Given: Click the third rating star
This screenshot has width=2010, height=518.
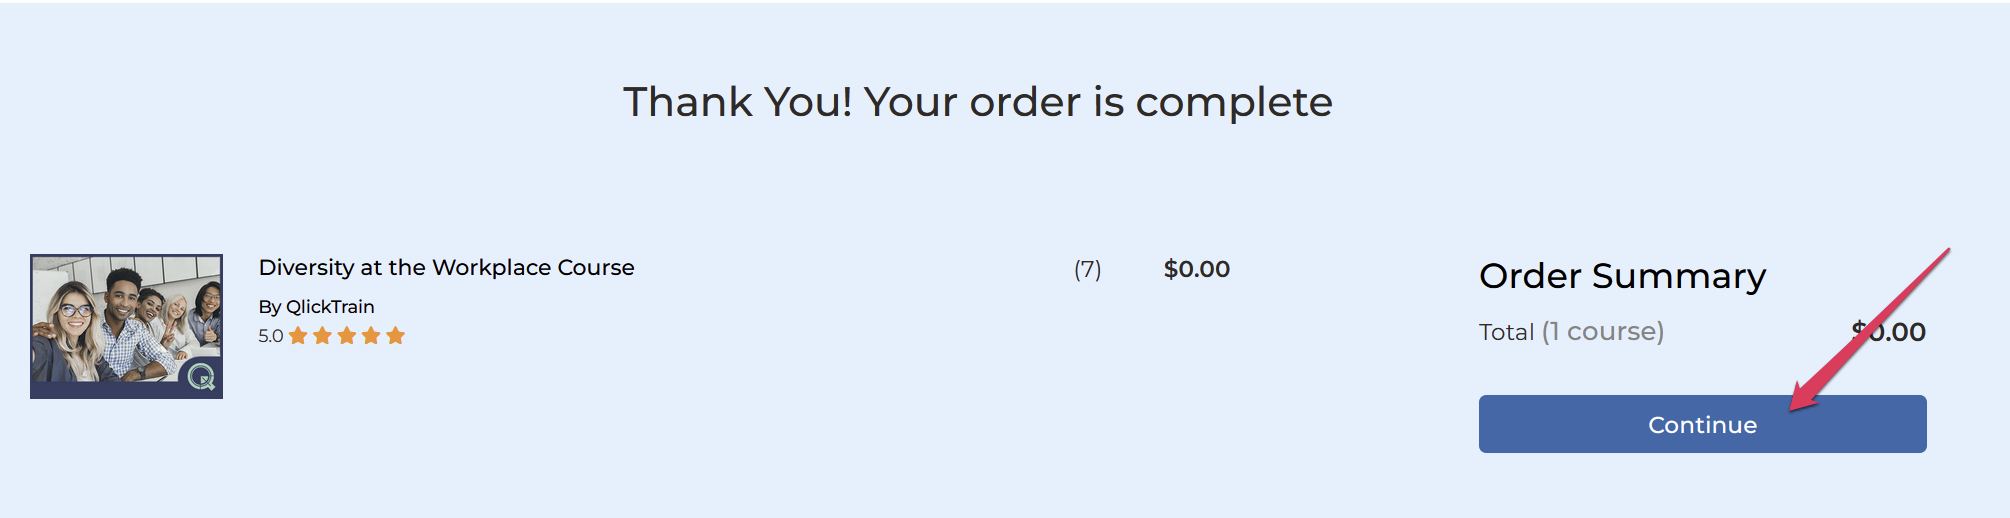Looking at the screenshot, I should pos(347,335).
